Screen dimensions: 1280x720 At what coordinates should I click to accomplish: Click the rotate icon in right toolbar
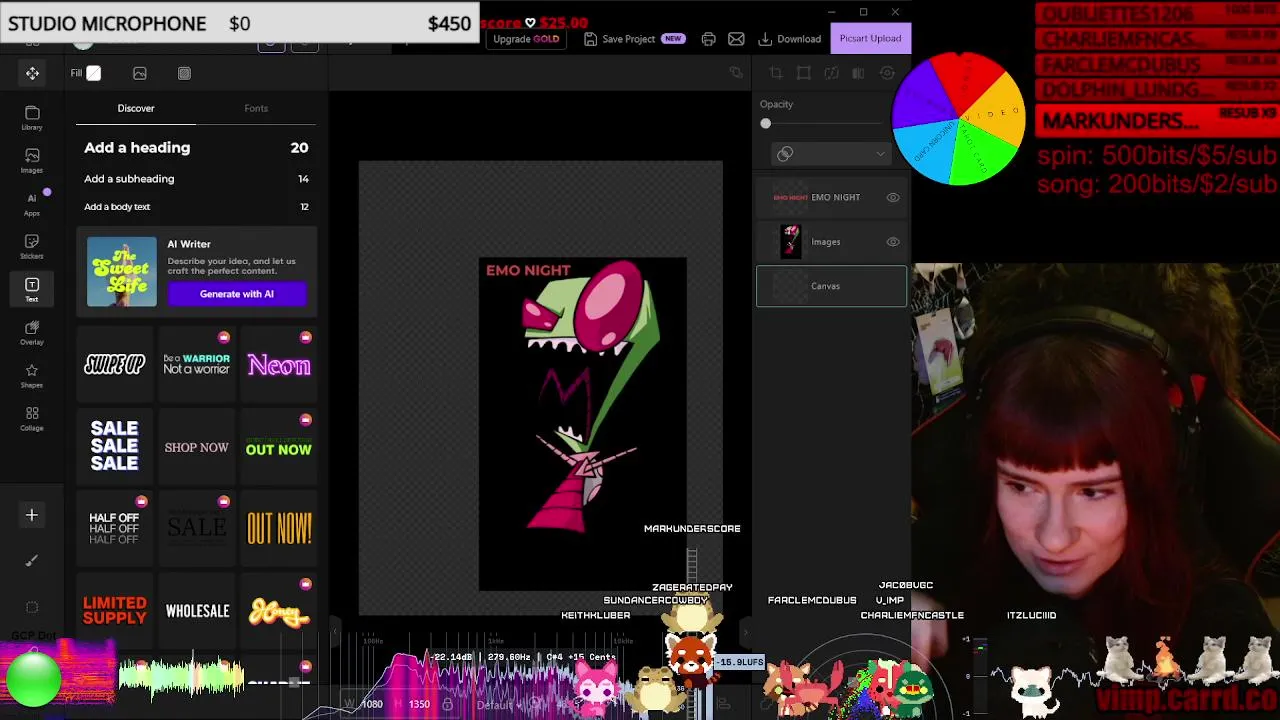(886, 73)
